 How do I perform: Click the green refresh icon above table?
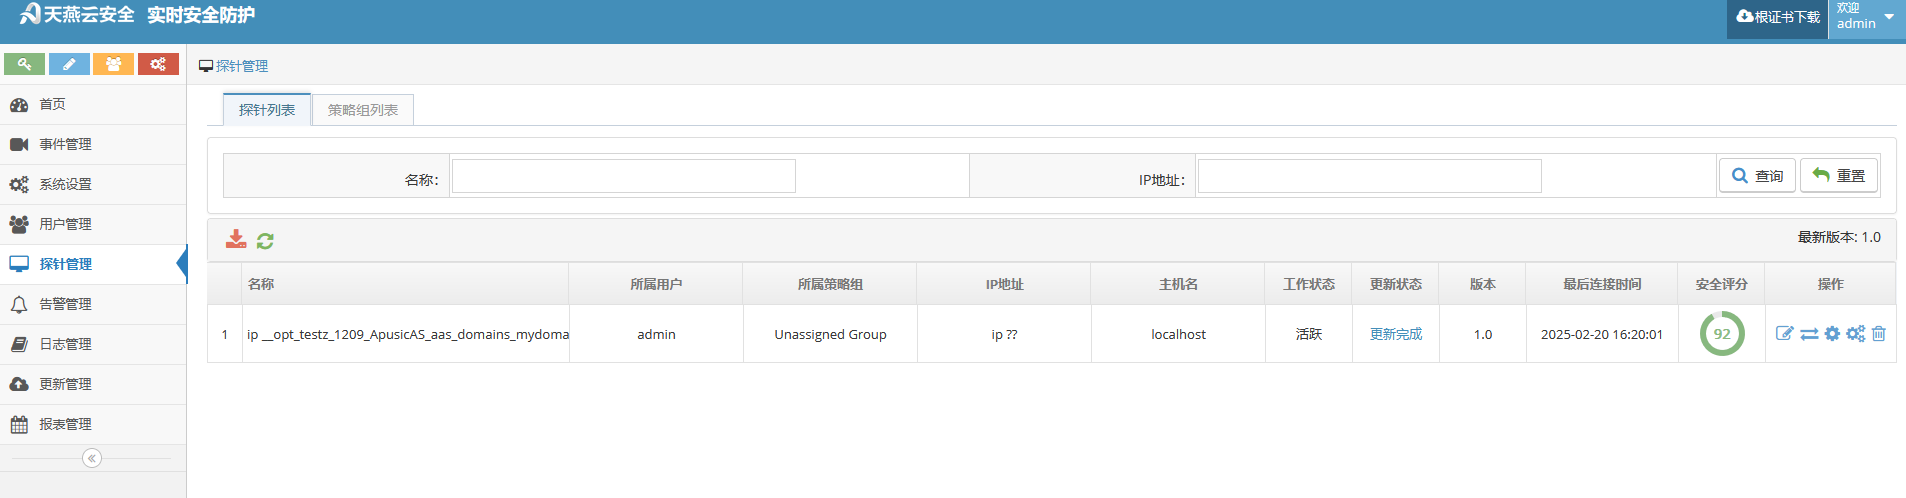(265, 241)
